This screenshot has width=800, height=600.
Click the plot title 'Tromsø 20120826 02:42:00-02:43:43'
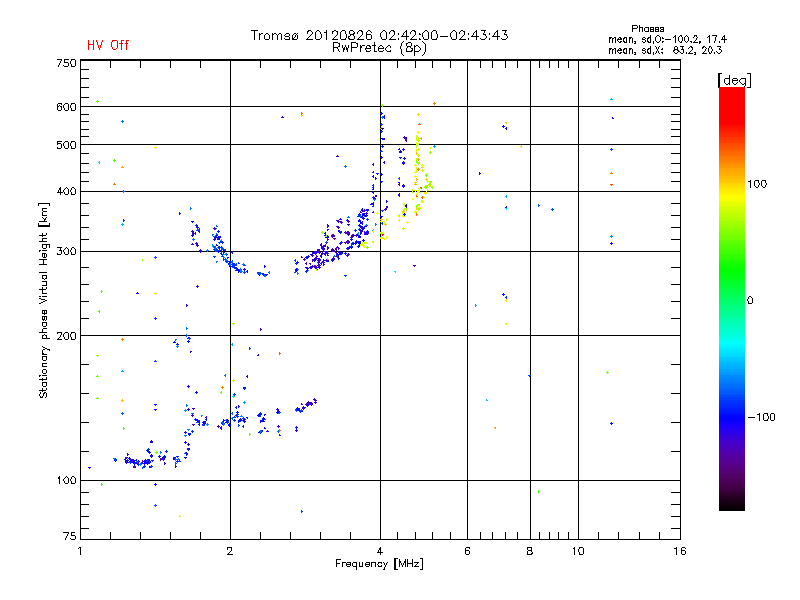click(379, 35)
